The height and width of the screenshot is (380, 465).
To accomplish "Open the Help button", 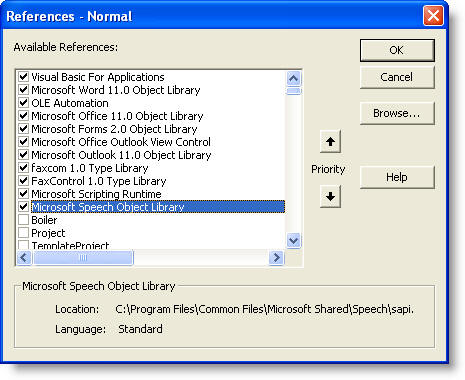I will (397, 177).
